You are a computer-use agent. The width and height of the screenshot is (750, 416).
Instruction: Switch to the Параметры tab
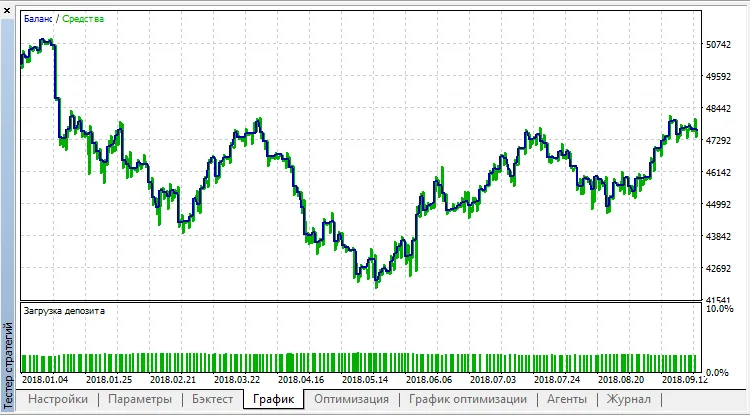tap(140, 399)
